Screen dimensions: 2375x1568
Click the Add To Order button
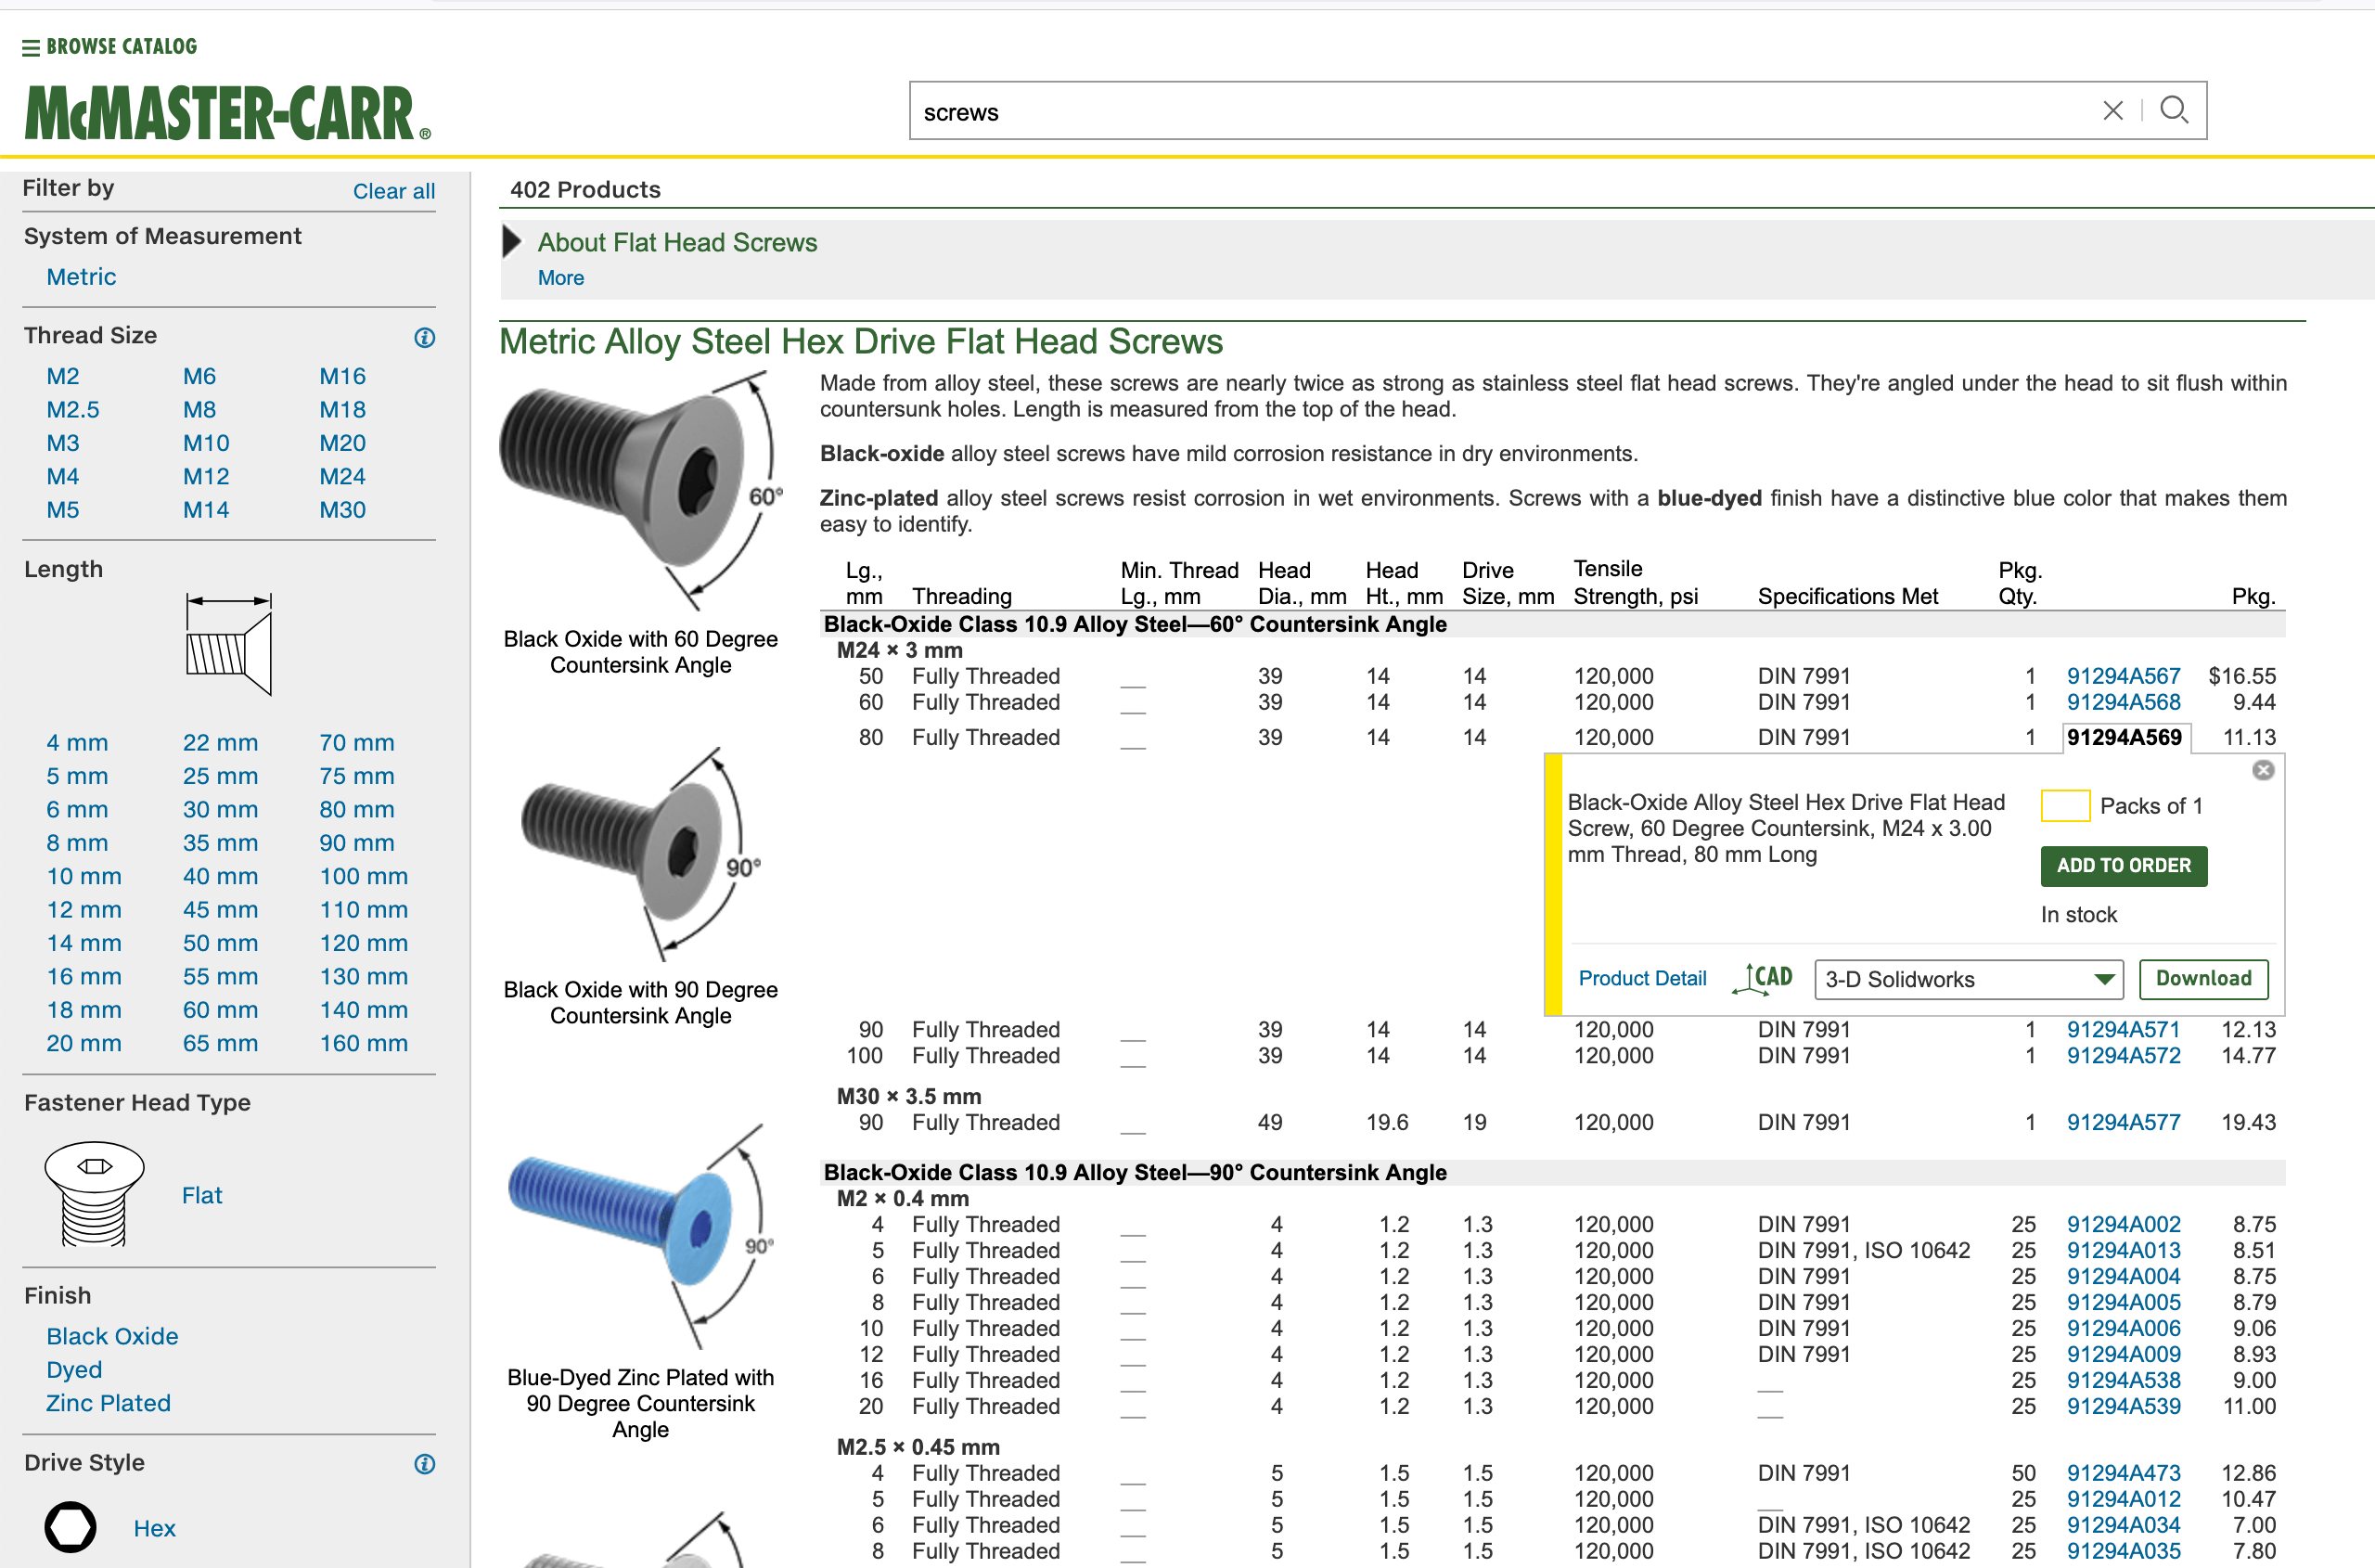pyautogui.click(x=2123, y=865)
